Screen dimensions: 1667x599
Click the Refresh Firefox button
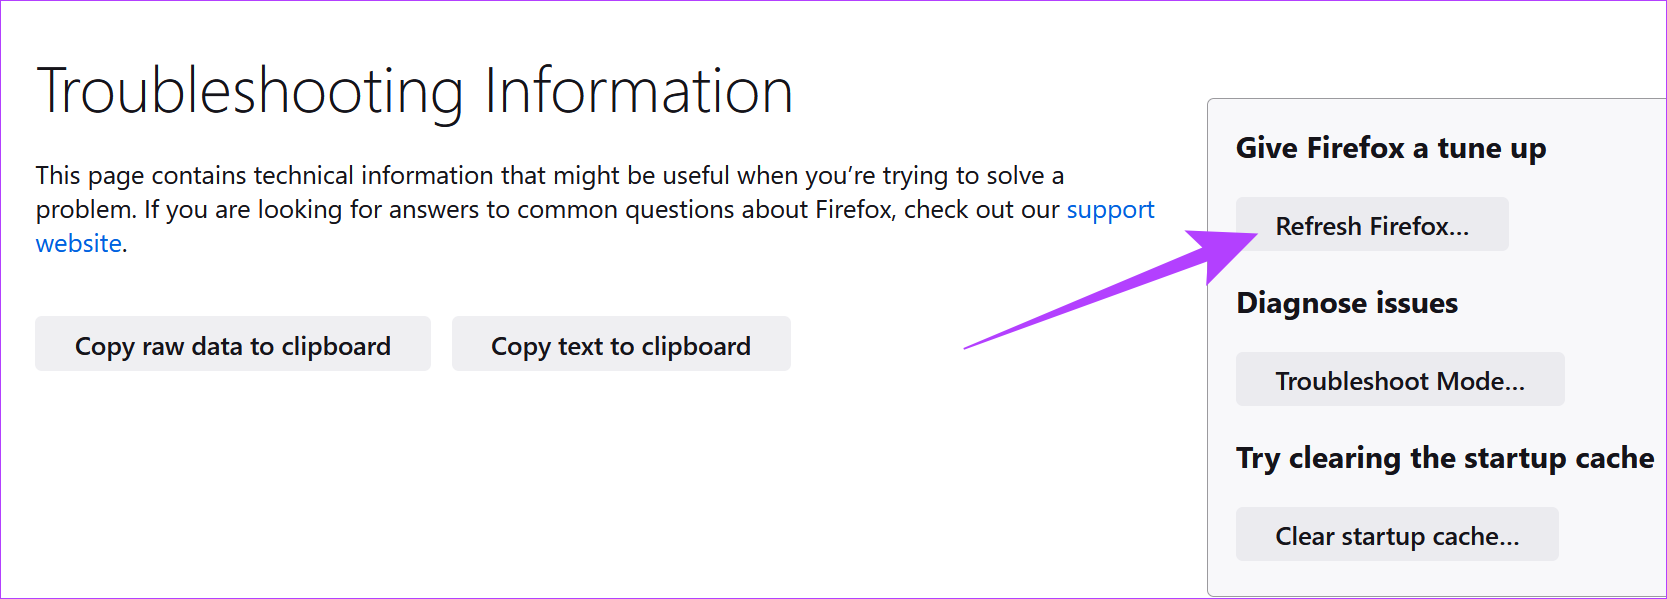(1371, 225)
